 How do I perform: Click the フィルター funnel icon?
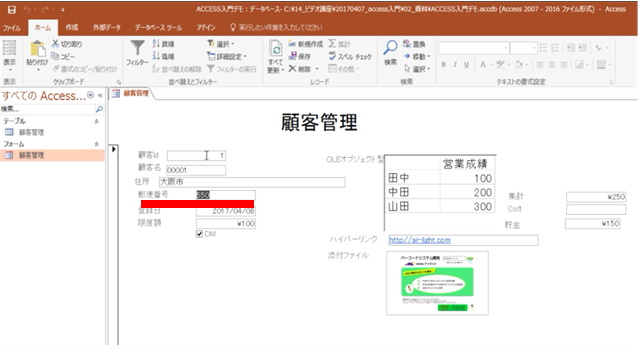coord(137,47)
